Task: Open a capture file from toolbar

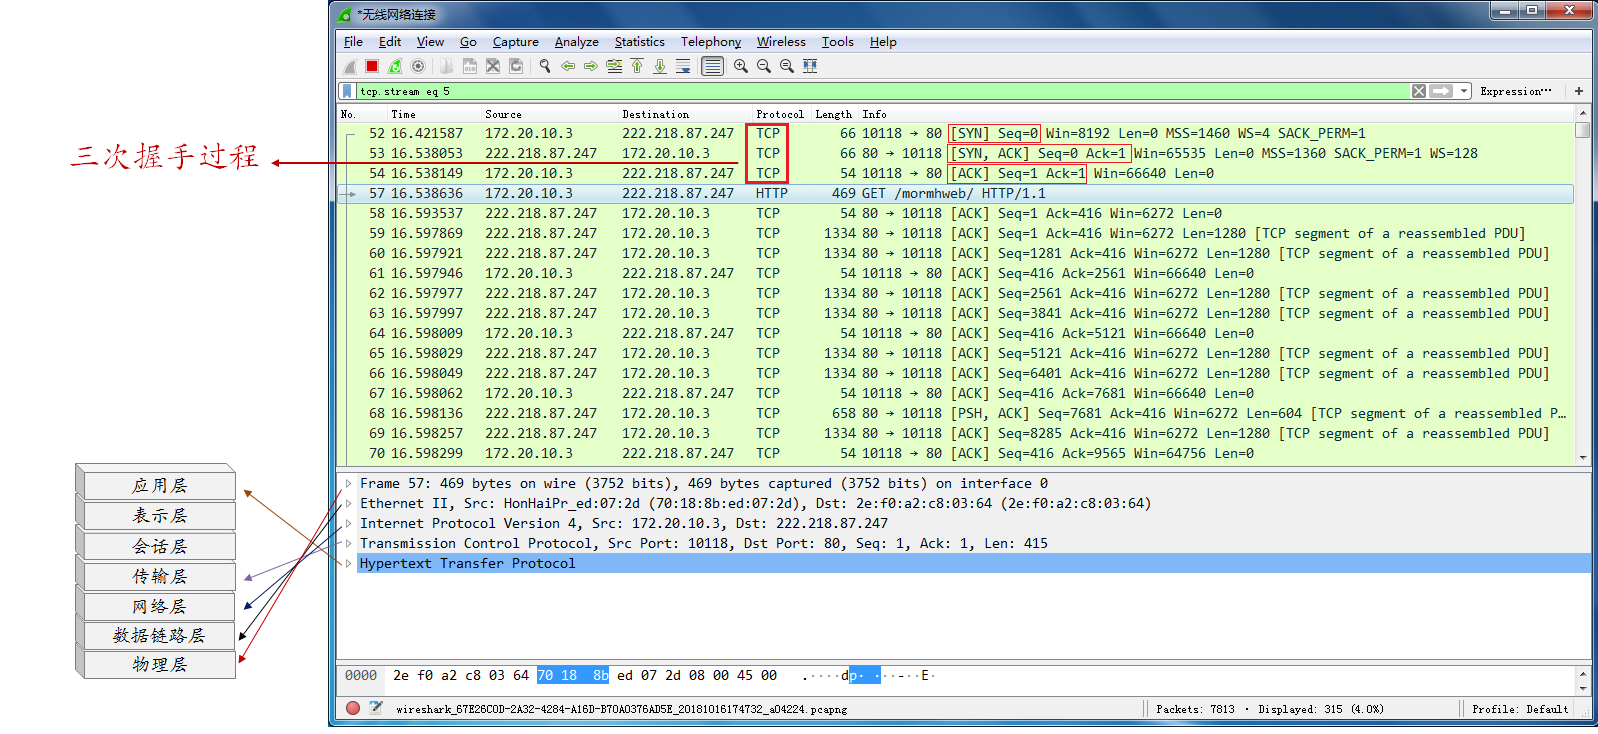Action: pos(446,66)
